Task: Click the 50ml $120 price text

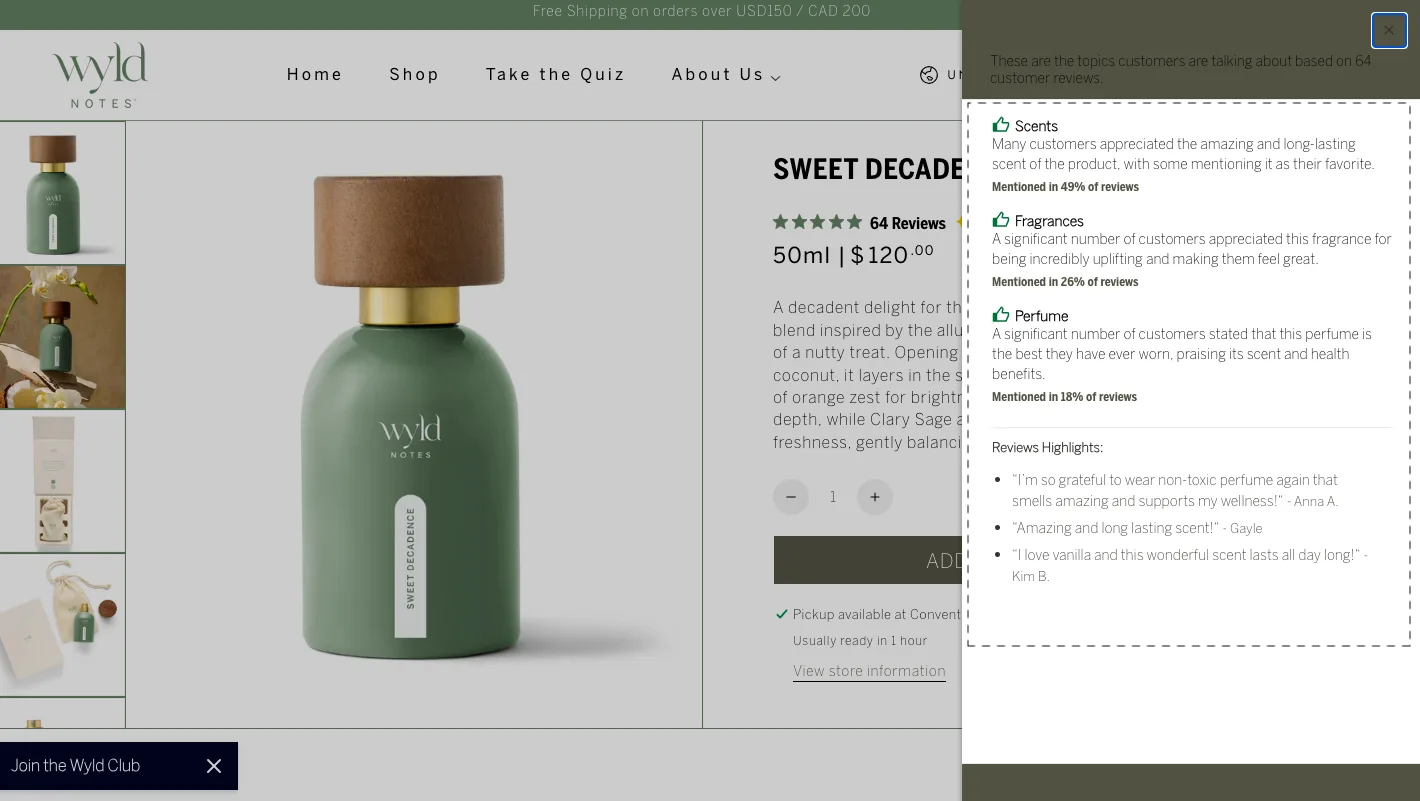Action: point(853,254)
